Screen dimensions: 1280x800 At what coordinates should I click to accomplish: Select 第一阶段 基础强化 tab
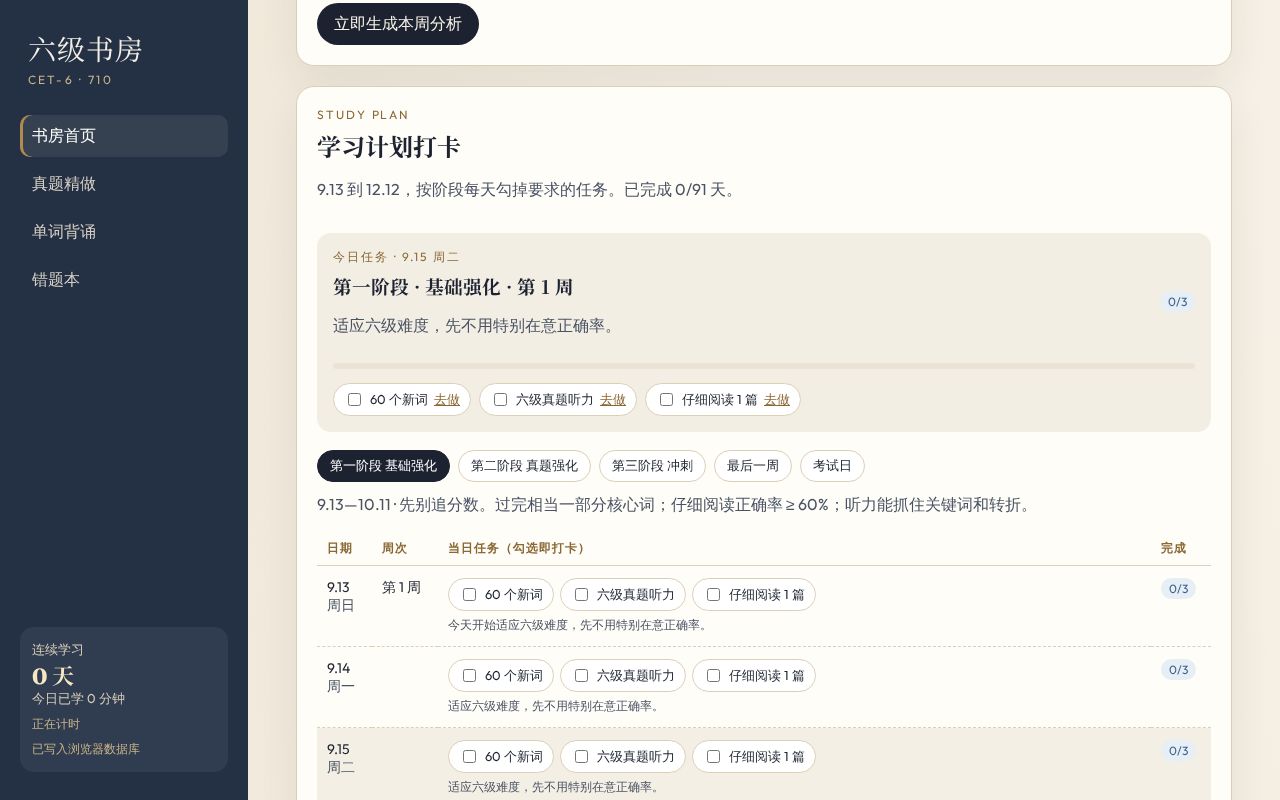click(x=383, y=466)
